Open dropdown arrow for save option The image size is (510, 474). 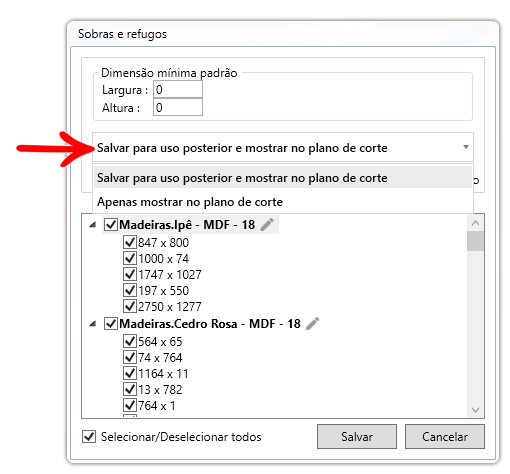coord(466,147)
